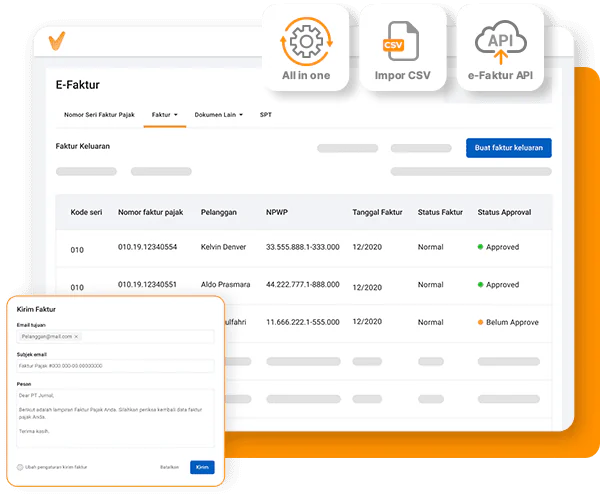Click green Approved status dot for Kelvin Denver
The width and height of the screenshot is (600, 500).
[x=480, y=247]
